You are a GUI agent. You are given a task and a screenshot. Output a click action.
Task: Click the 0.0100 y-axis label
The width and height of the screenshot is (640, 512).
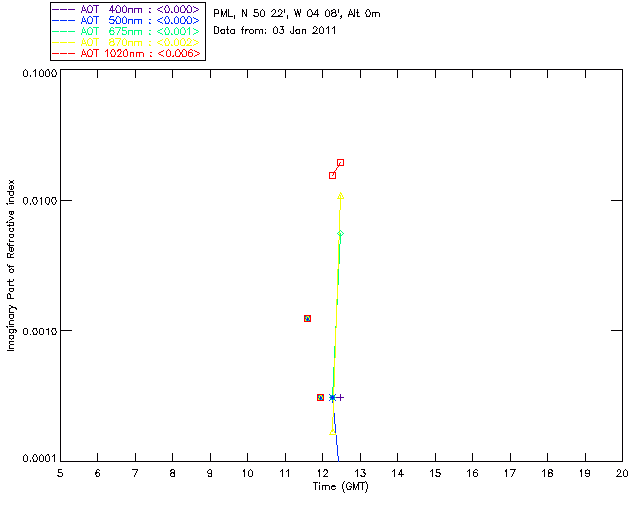tap(39, 201)
